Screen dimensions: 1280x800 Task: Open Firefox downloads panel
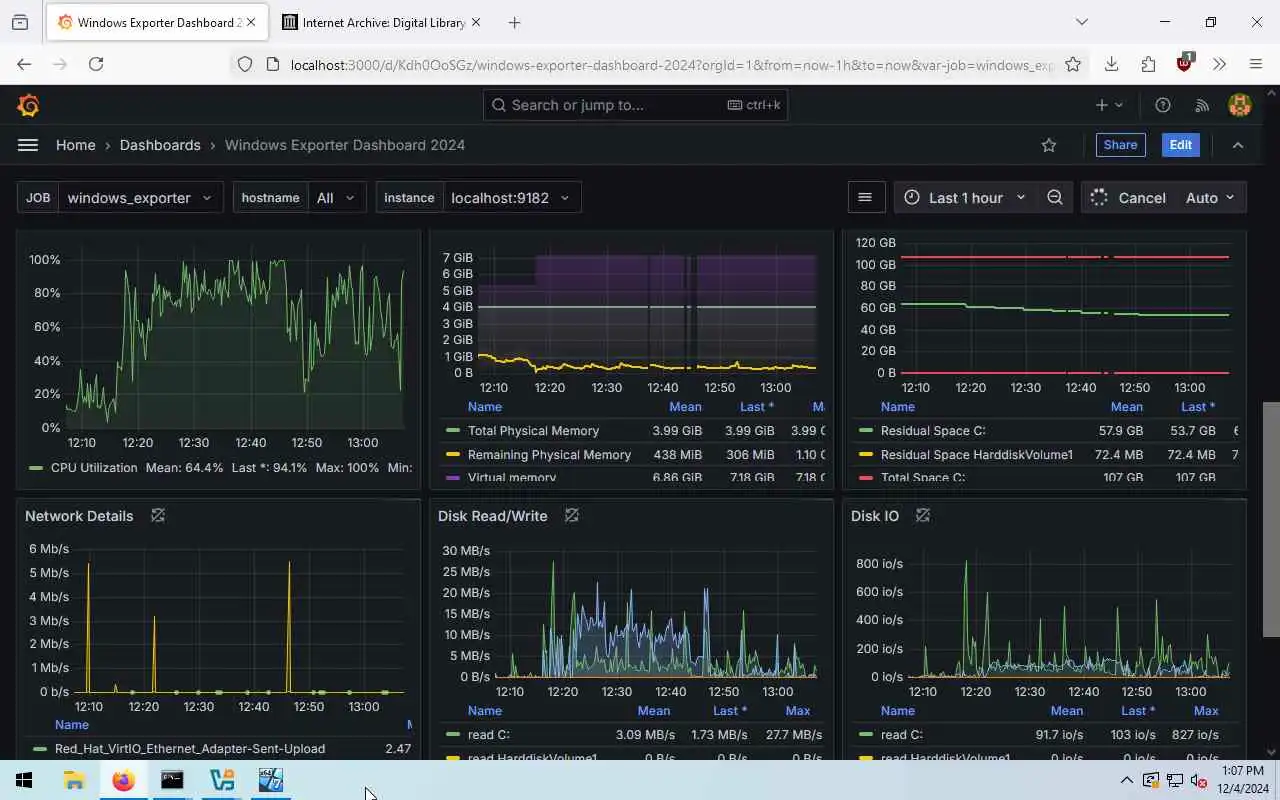coord(1111,64)
